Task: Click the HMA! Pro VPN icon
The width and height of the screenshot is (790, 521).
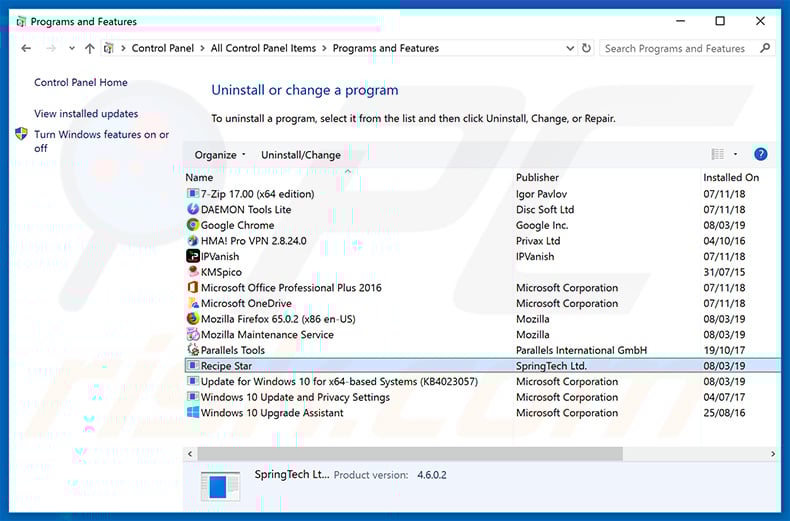Action: [193, 240]
